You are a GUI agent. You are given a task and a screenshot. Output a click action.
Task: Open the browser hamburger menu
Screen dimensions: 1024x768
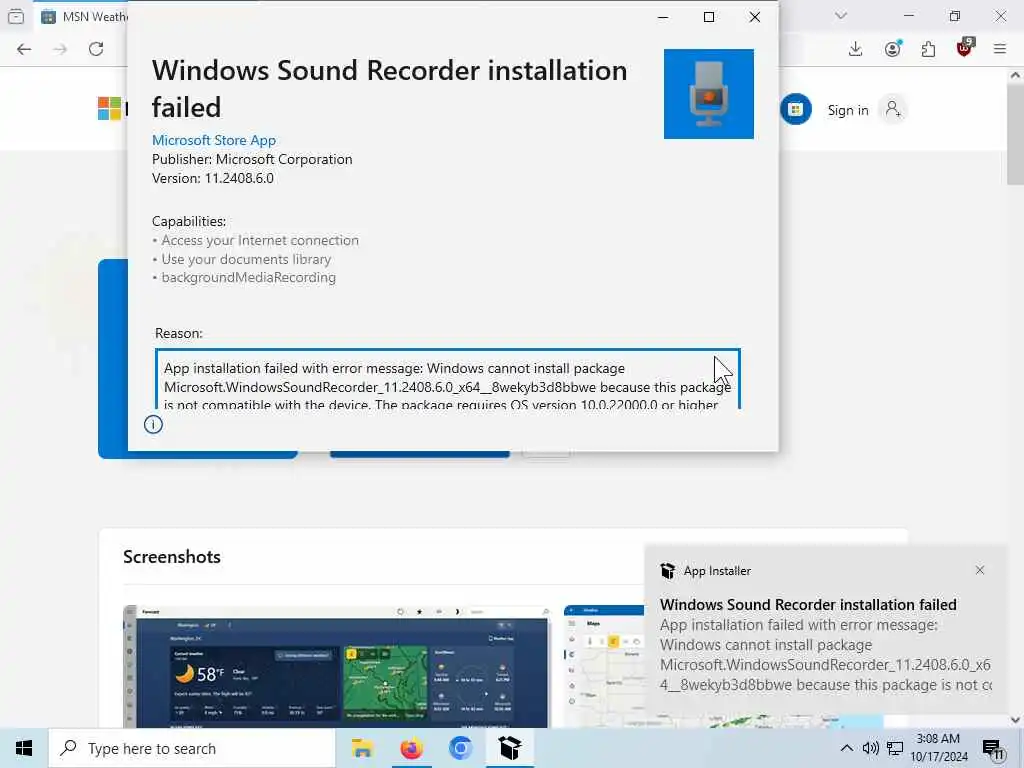pos(999,49)
